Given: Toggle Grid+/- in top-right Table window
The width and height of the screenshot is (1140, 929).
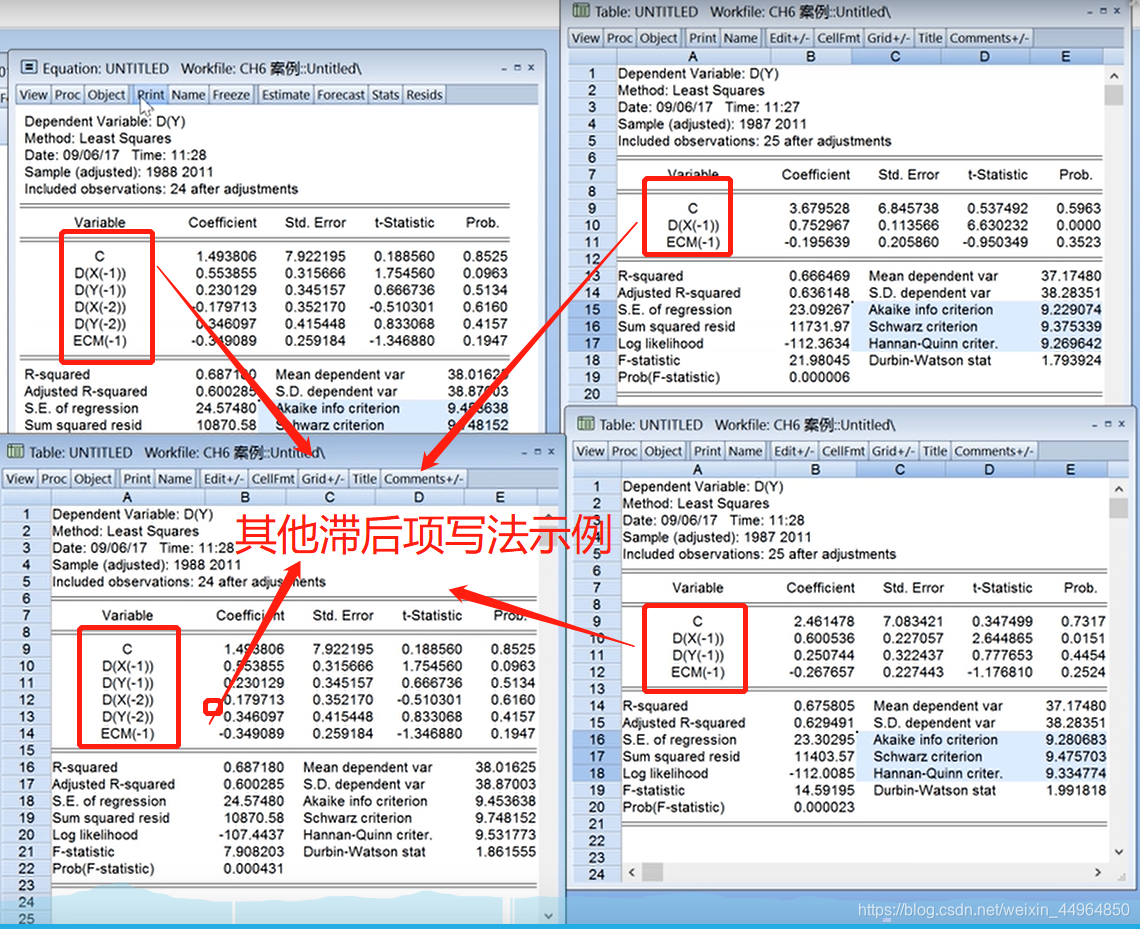Looking at the screenshot, I should [x=888, y=38].
